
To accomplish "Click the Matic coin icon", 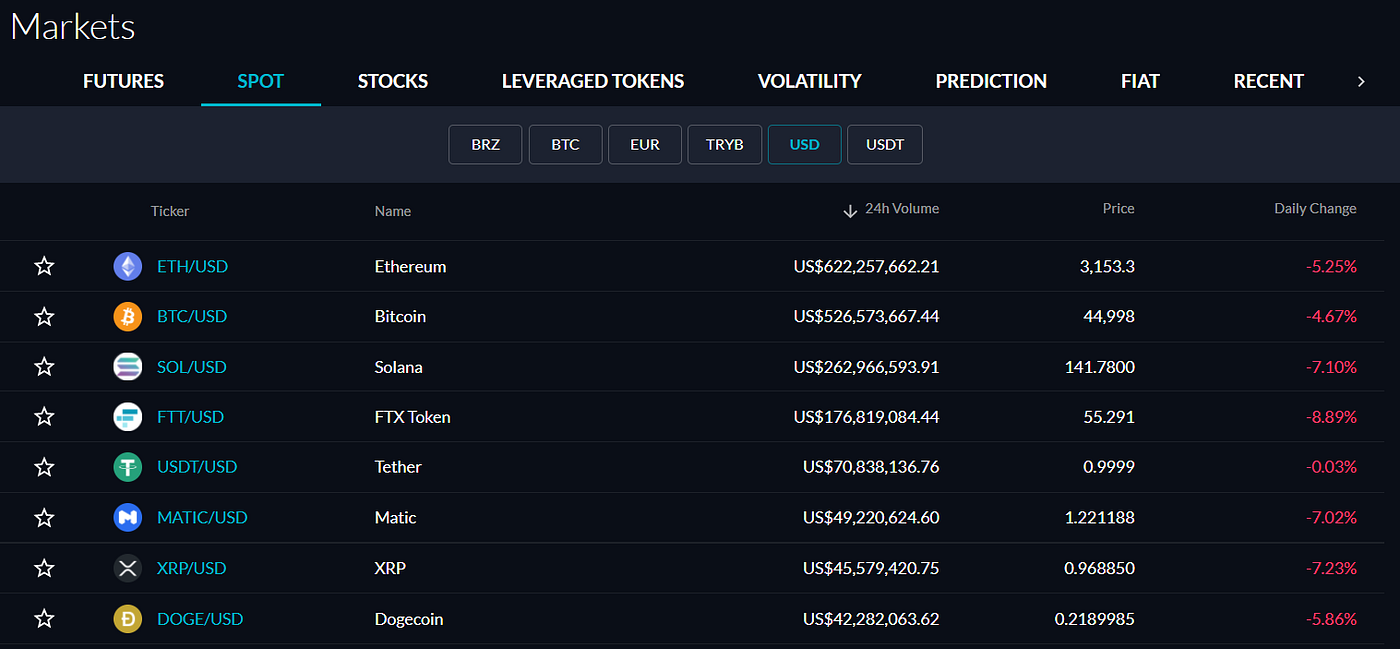I will (127, 518).
